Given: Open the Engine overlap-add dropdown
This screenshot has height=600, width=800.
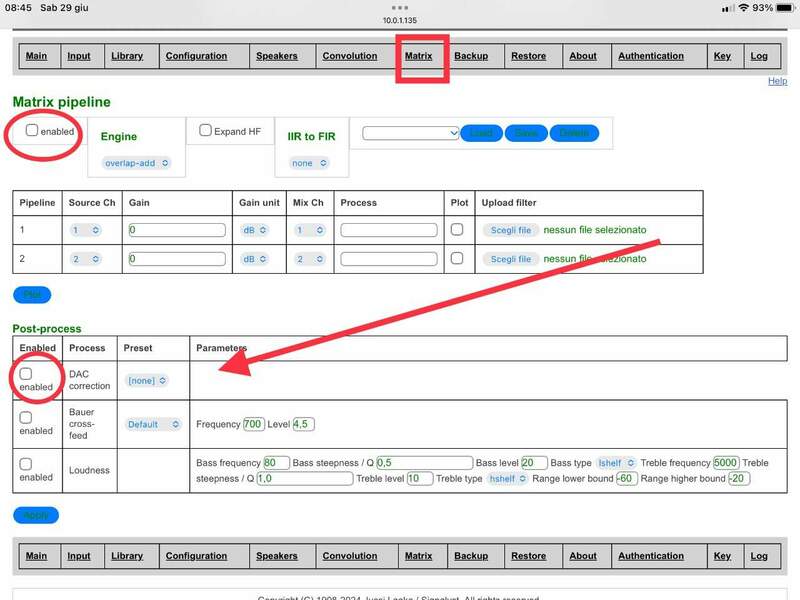Looking at the screenshot, I should (x=137, y=162).
